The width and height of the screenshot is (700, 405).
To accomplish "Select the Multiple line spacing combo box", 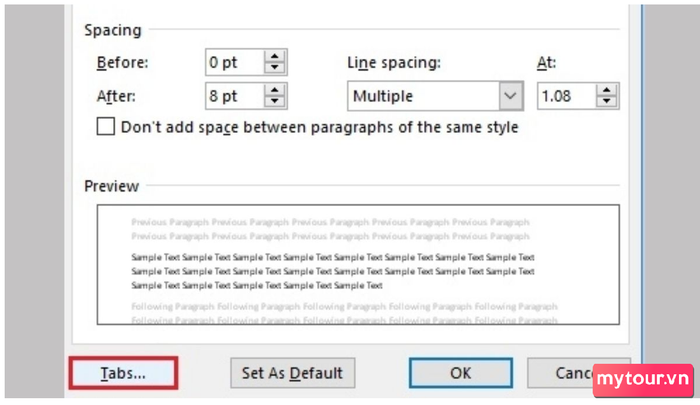I will tap(435, 96).
